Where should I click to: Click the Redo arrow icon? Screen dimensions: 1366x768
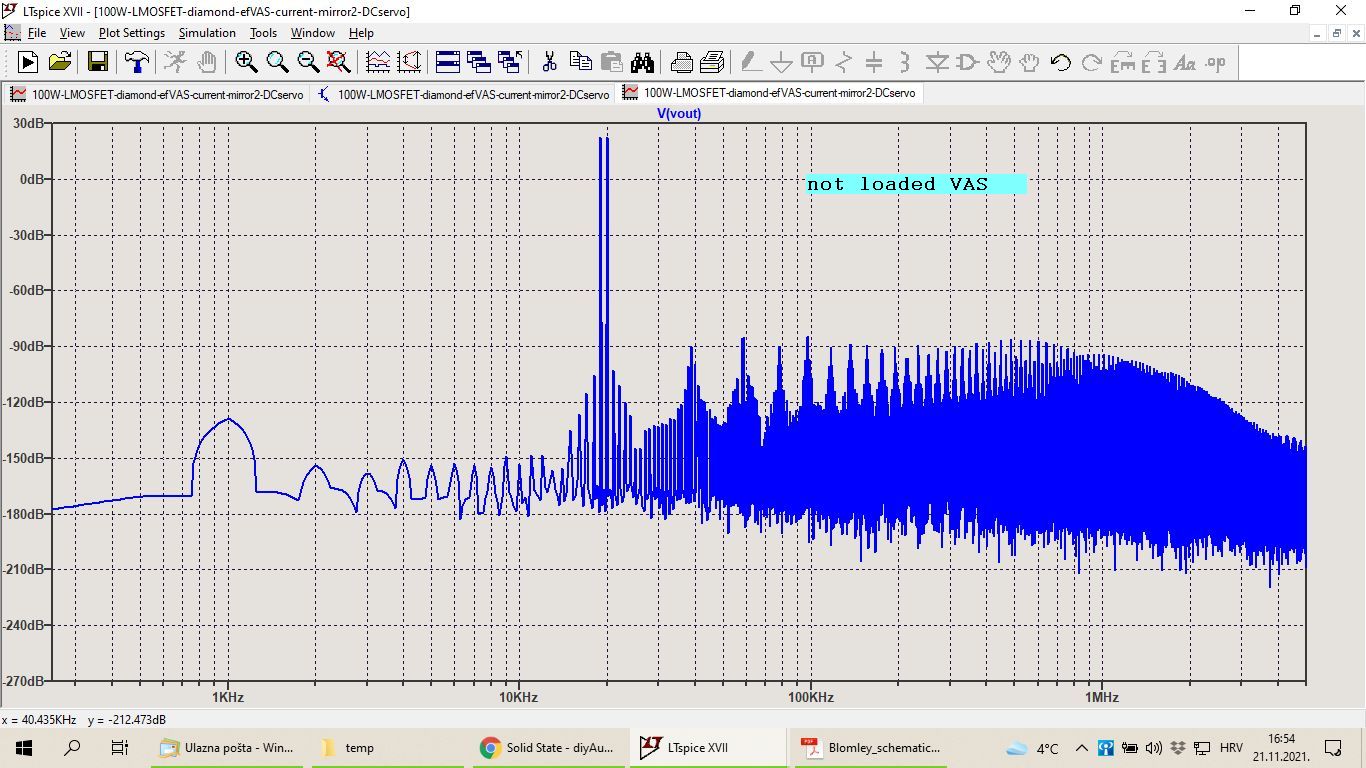tap(1092, 62)
